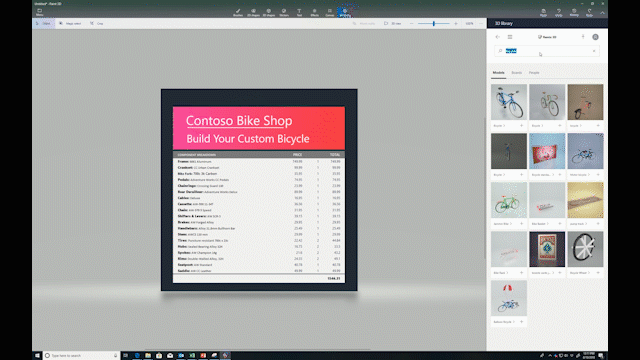Click the Remix 3D logo link
The image size is (640, 360).
pos(547,37)
